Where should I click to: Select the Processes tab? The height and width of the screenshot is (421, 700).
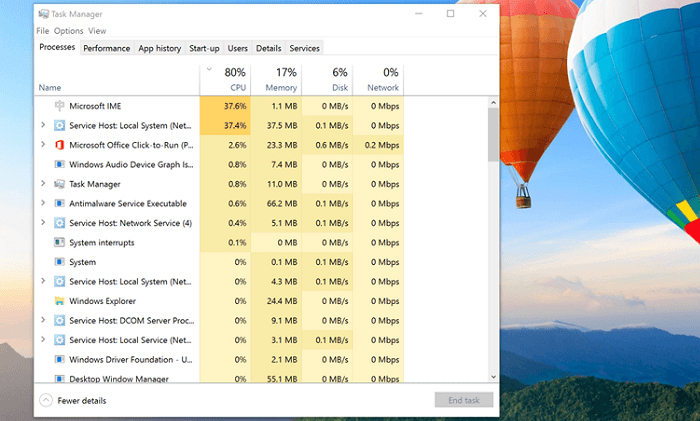pos(57,47)
